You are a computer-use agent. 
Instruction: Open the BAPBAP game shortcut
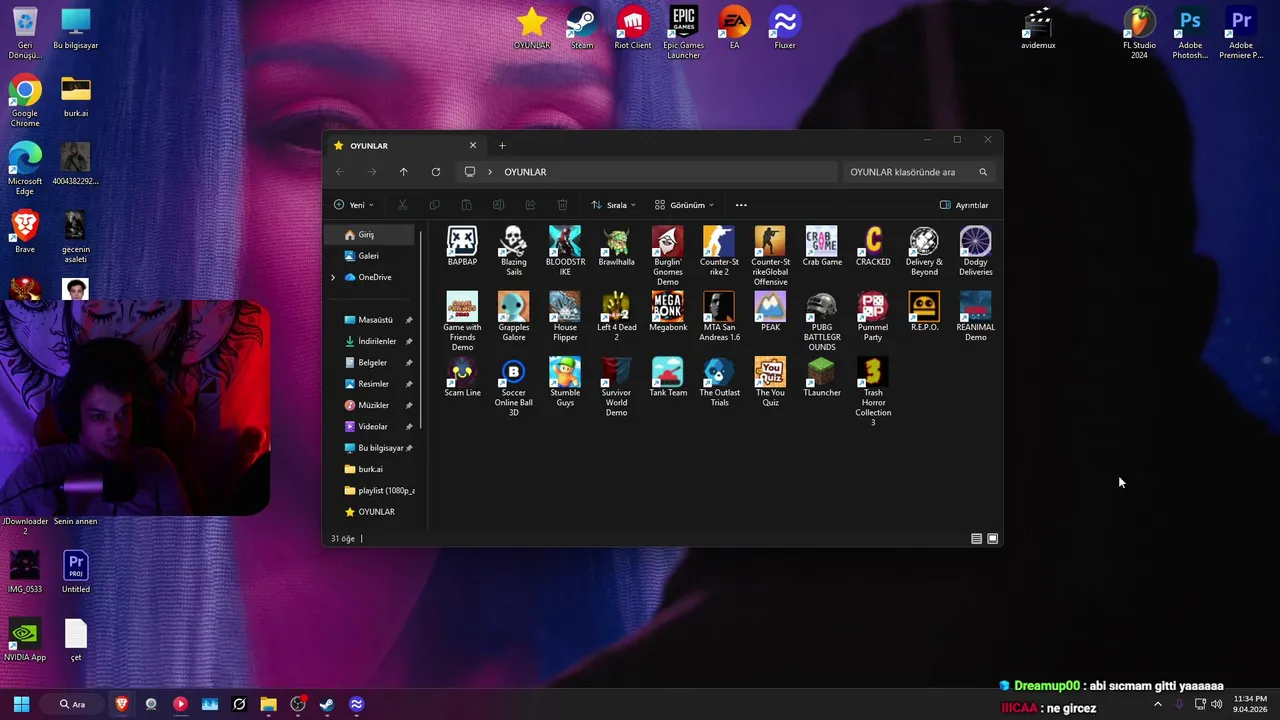point(462,246)
